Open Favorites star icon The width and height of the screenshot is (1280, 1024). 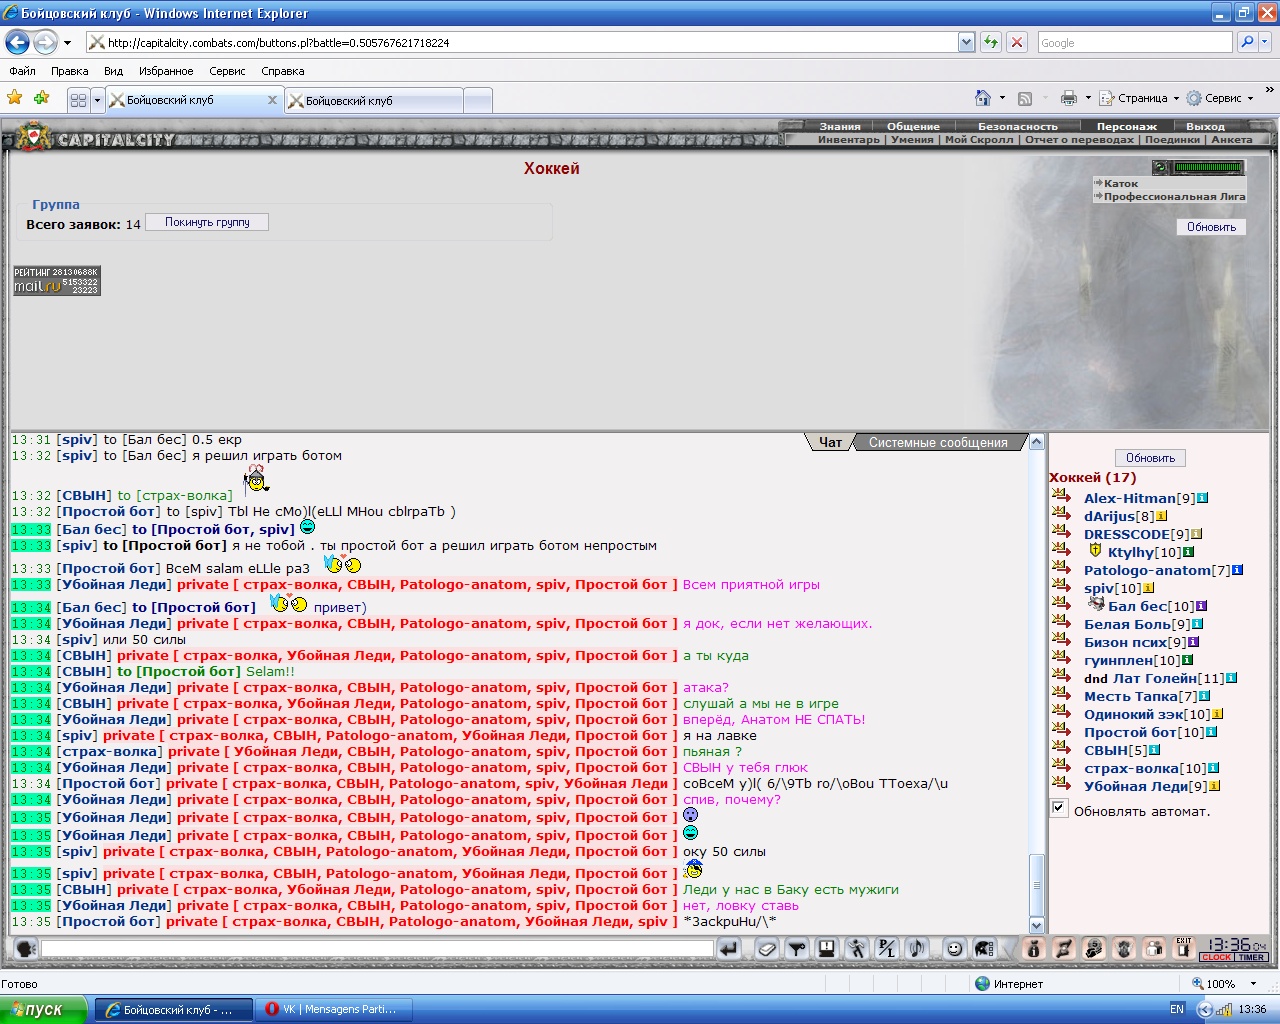coord(15,98)
